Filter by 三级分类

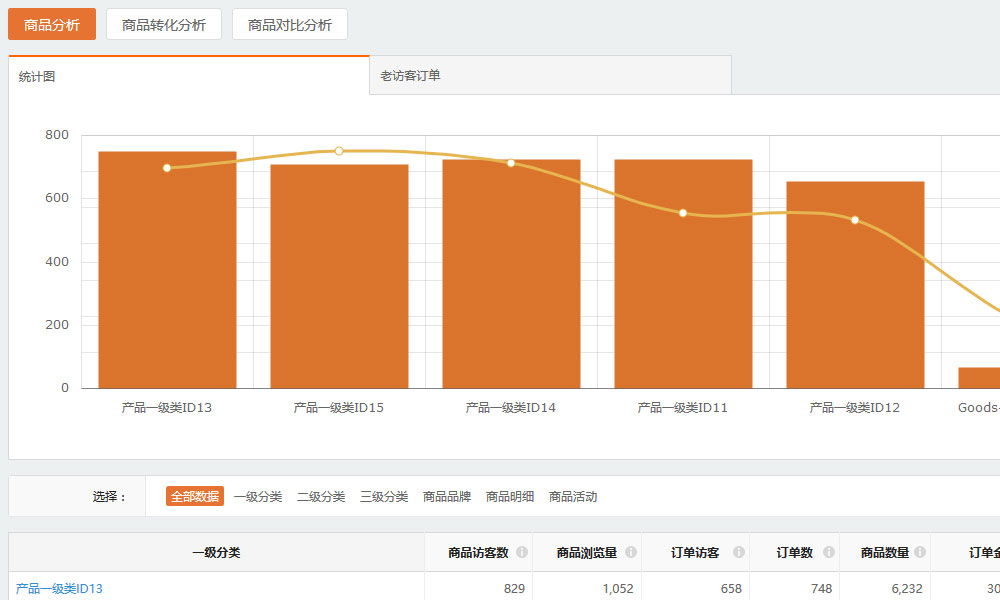(384, 496)
